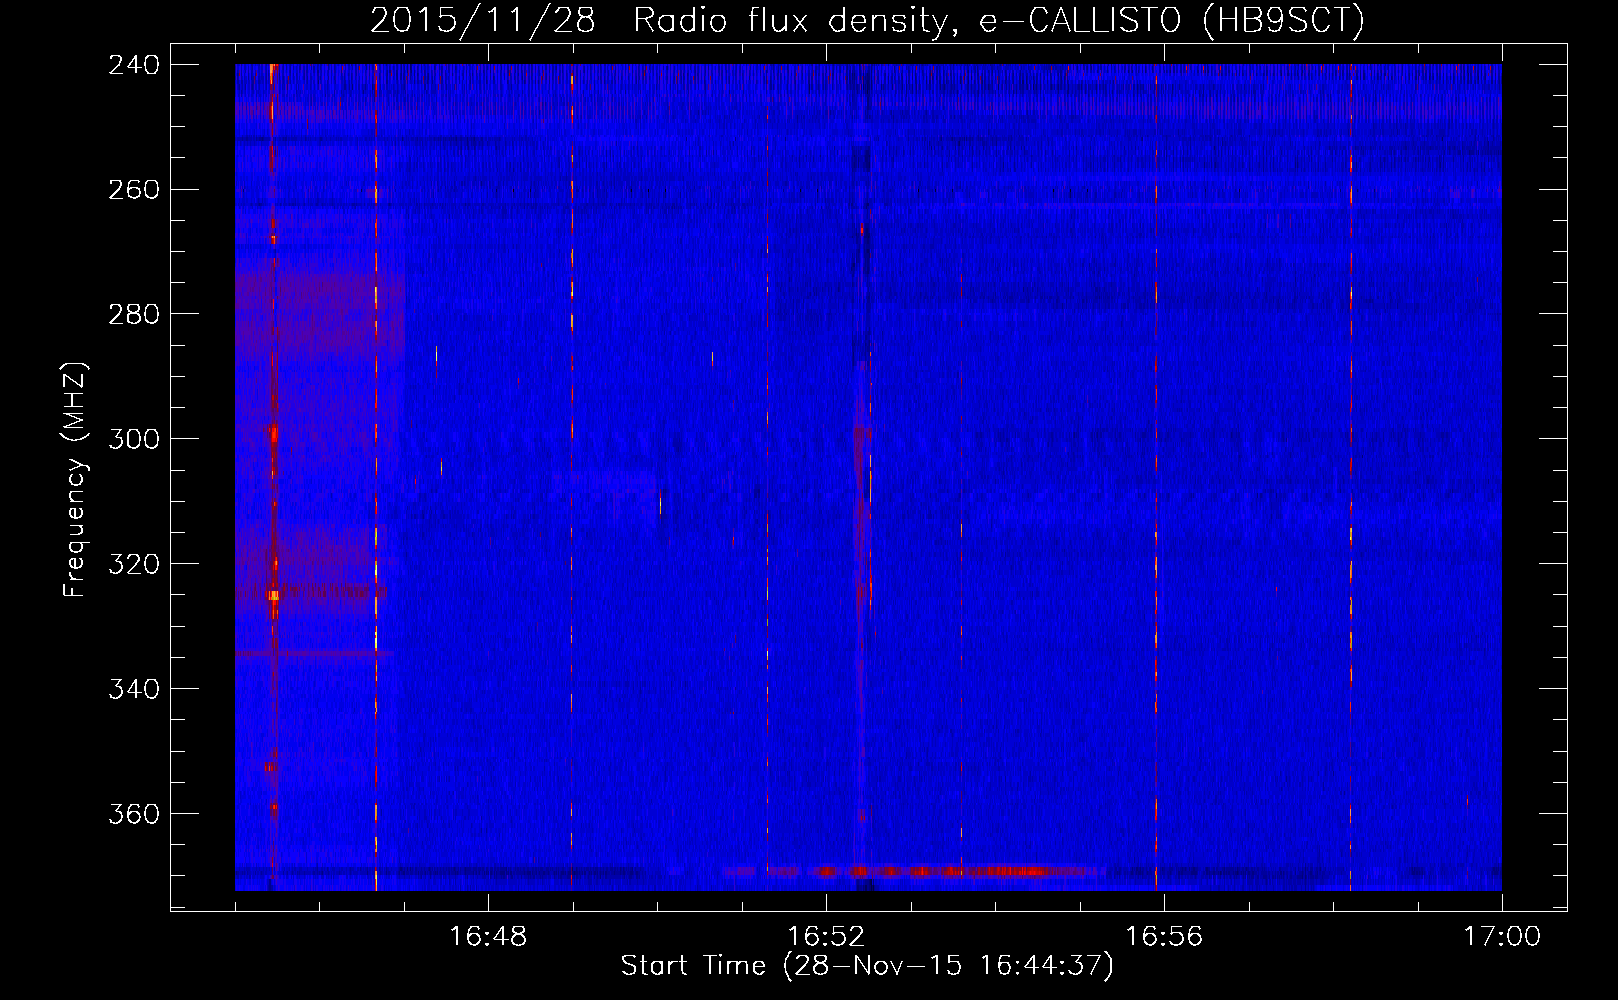Click the 320 frequency tick label

coord(134,564)
